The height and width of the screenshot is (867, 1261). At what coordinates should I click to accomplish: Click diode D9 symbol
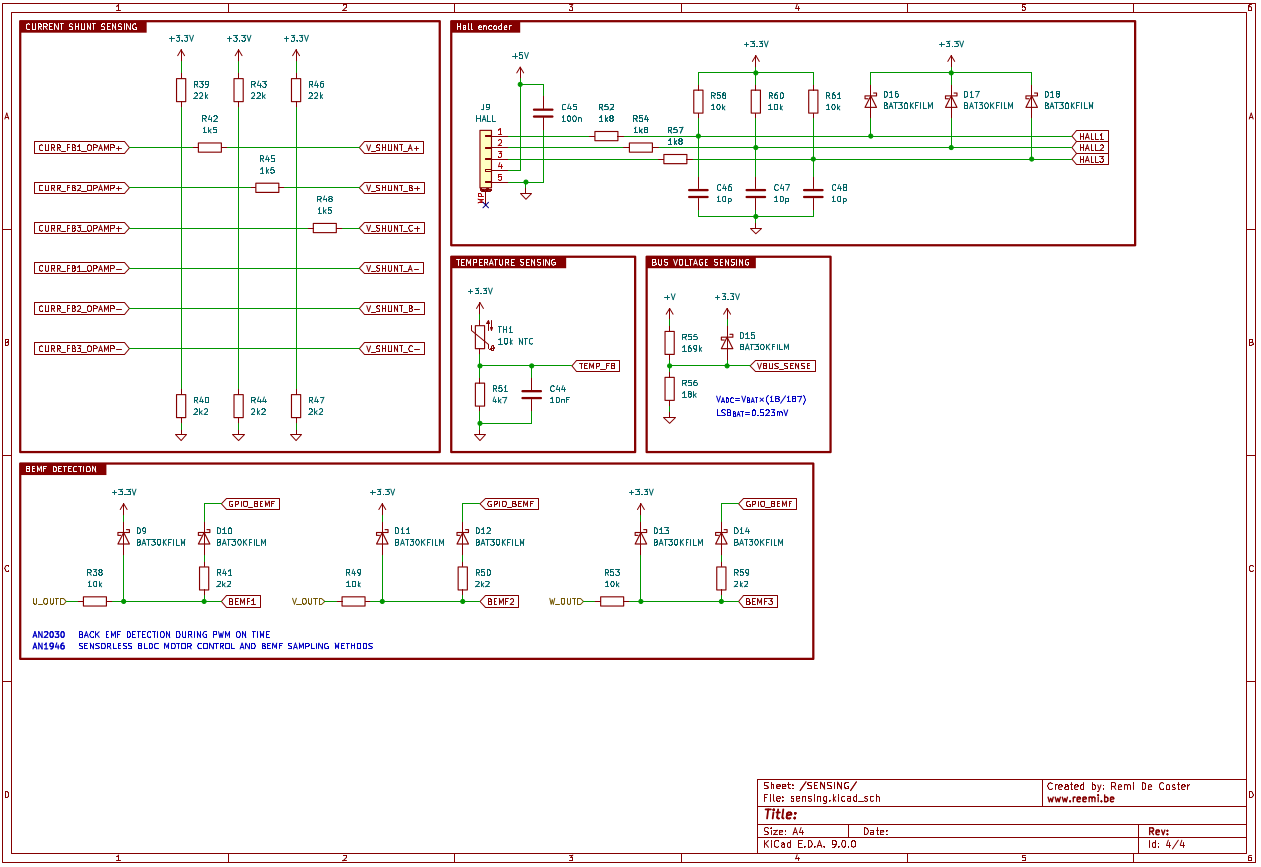(123, 538)
